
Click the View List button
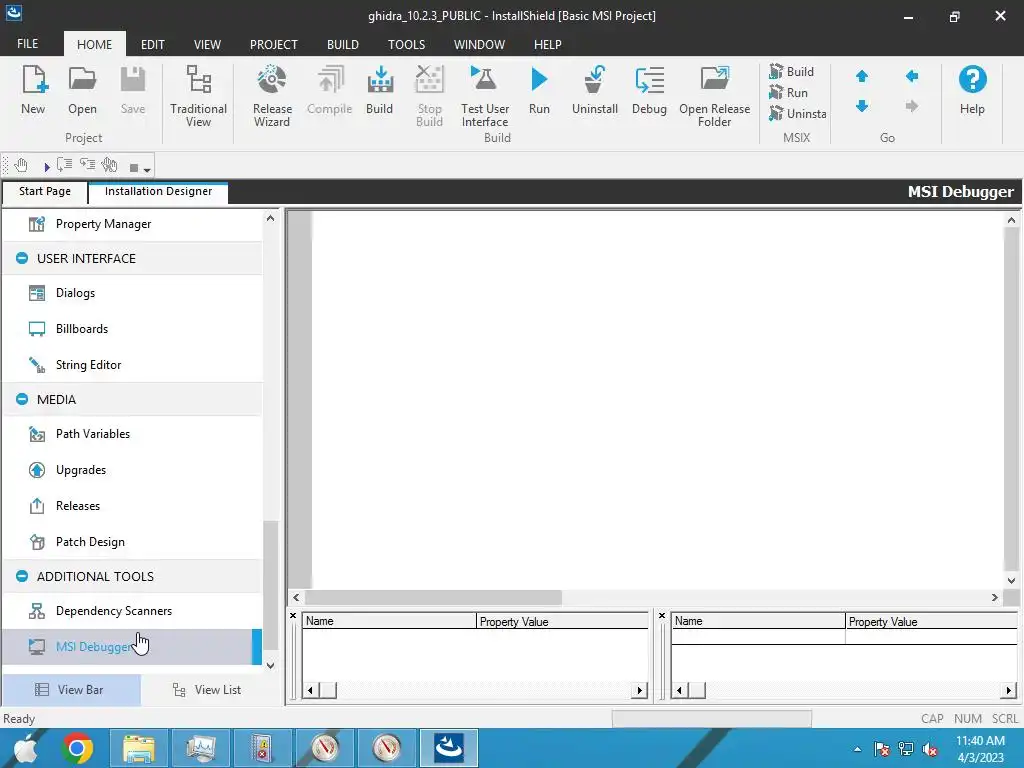pyautogui.click(x=209, y=690)
